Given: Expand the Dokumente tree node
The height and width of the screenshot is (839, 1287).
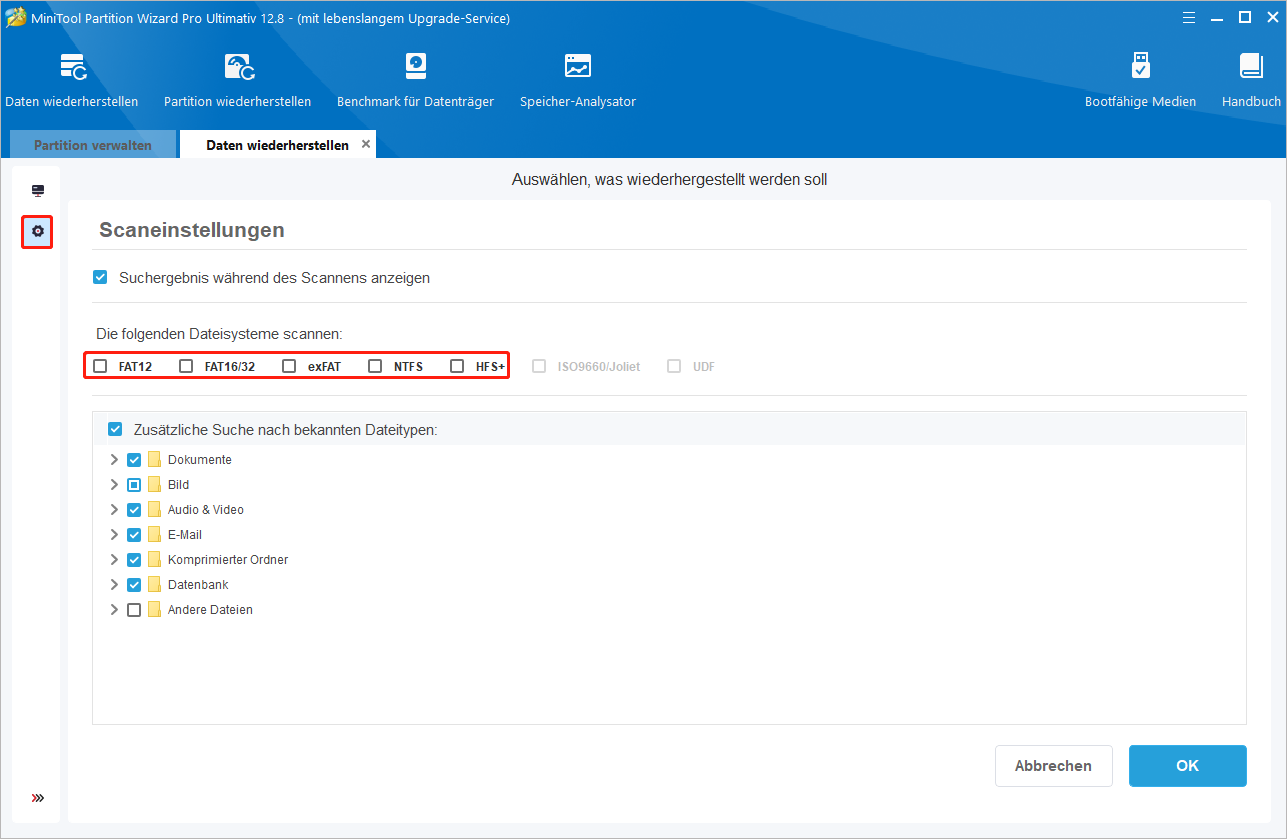Looking at the screenshot, I should [x=113, y=460].
